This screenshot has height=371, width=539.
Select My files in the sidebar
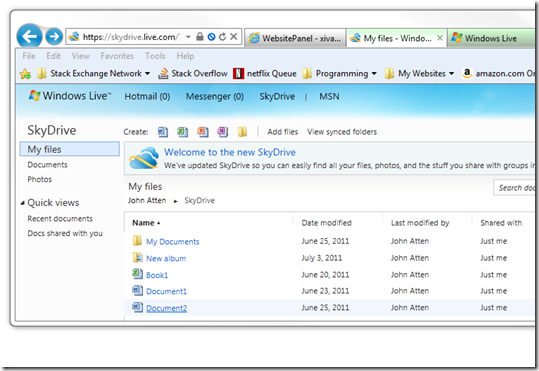pos(70,149)
